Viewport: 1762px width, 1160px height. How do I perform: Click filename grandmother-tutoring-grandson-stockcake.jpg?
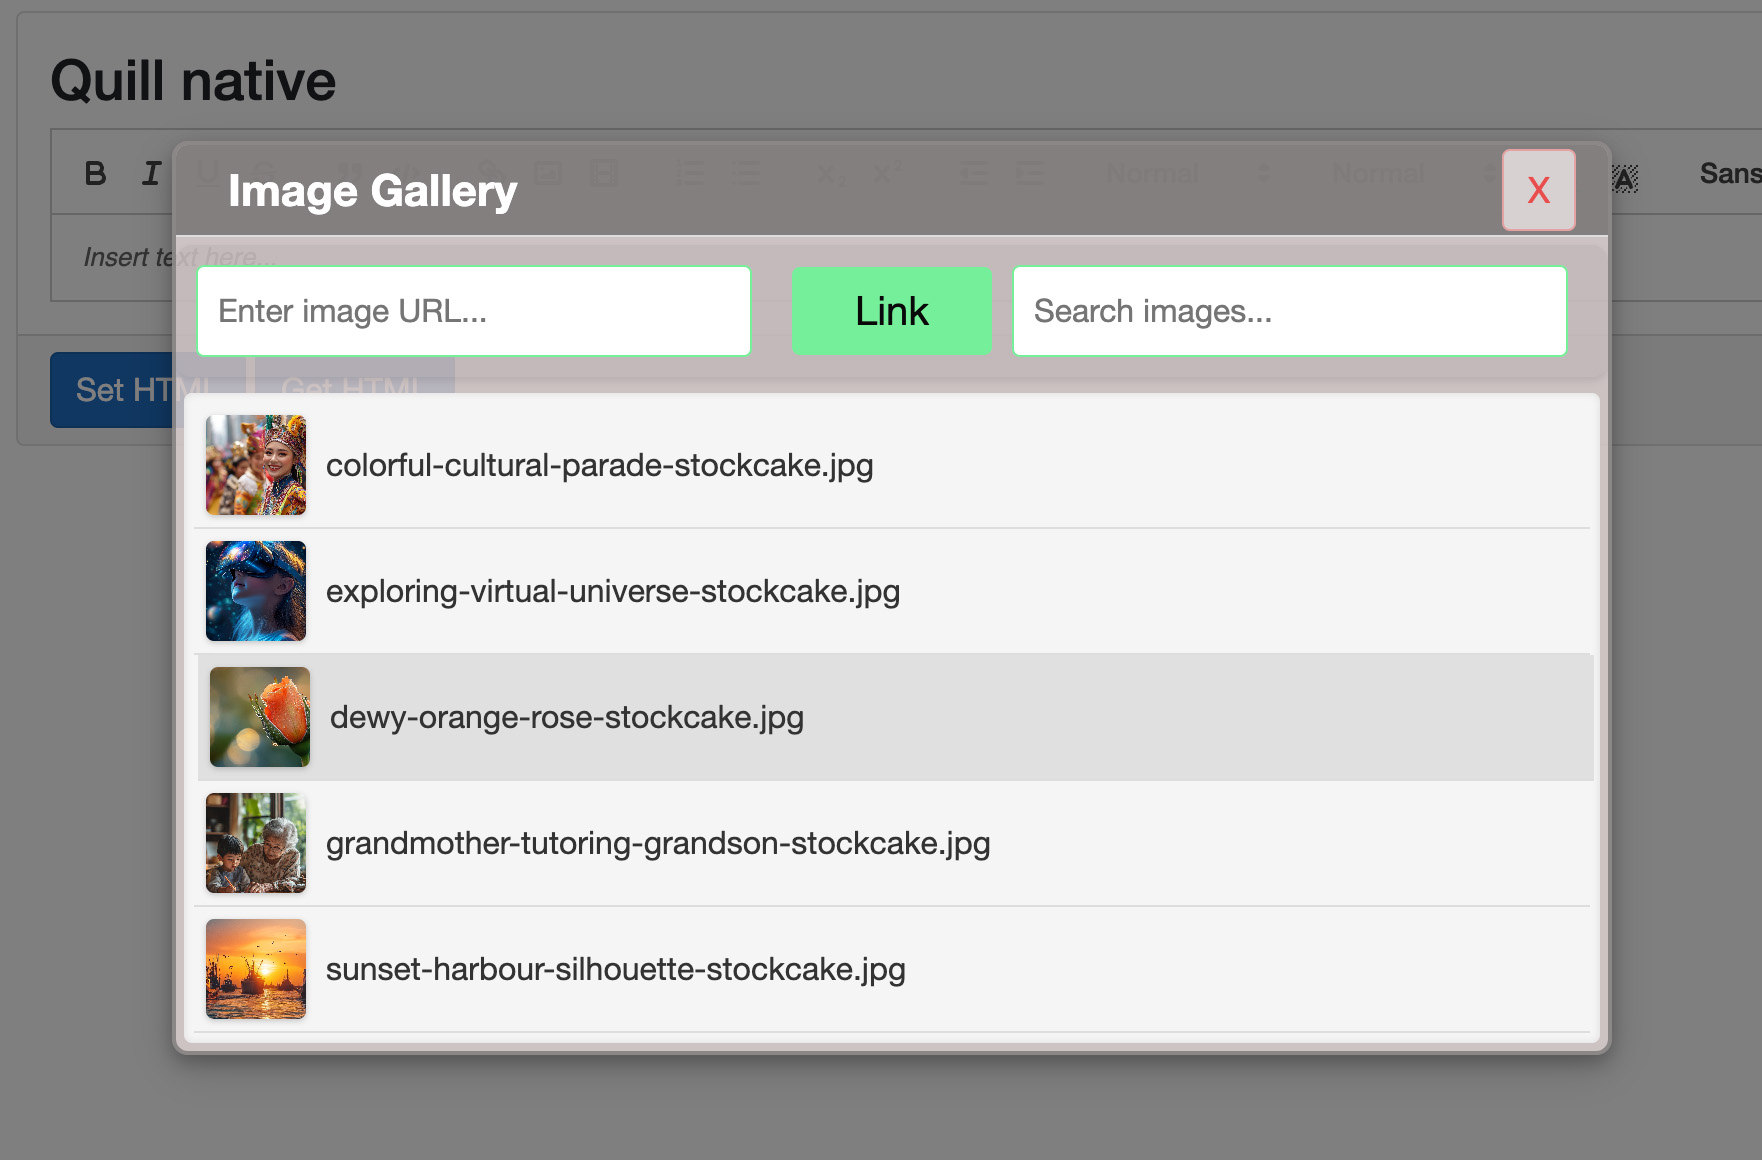point(658,843)
